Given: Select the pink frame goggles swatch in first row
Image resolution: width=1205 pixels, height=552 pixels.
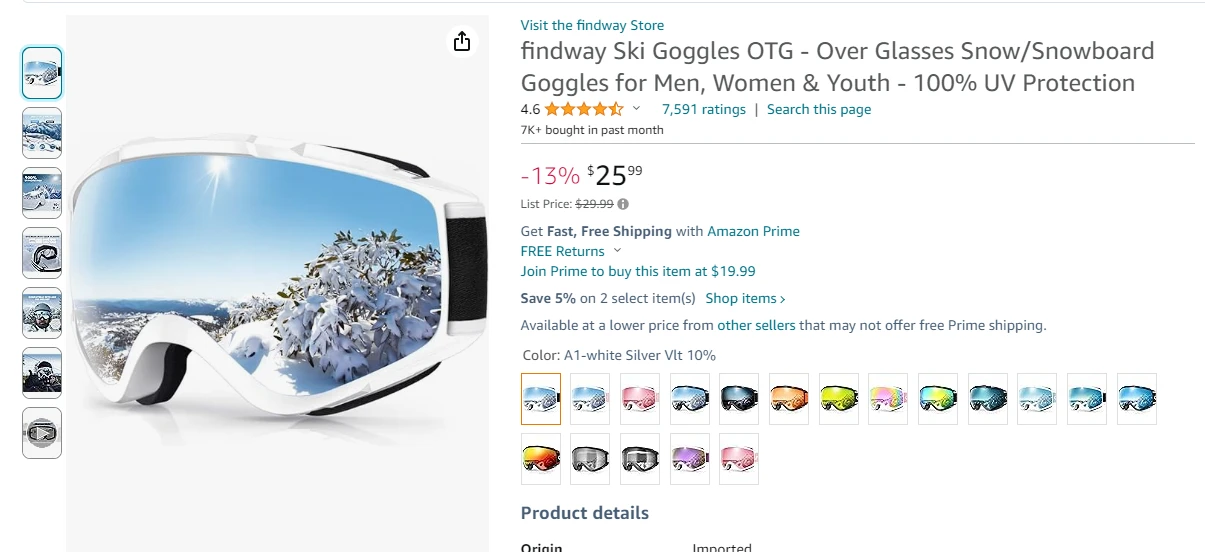Looking at the screenshot, I should 640,399.
